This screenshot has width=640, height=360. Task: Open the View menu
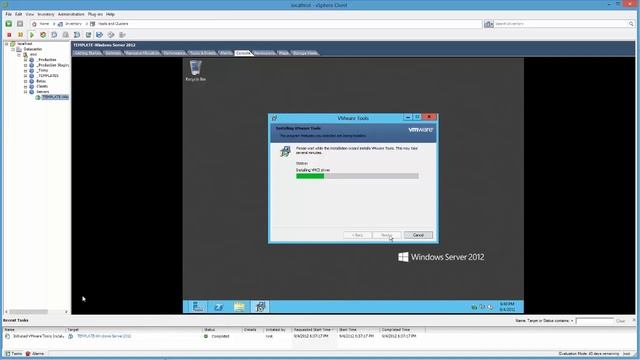coord(30,14)
